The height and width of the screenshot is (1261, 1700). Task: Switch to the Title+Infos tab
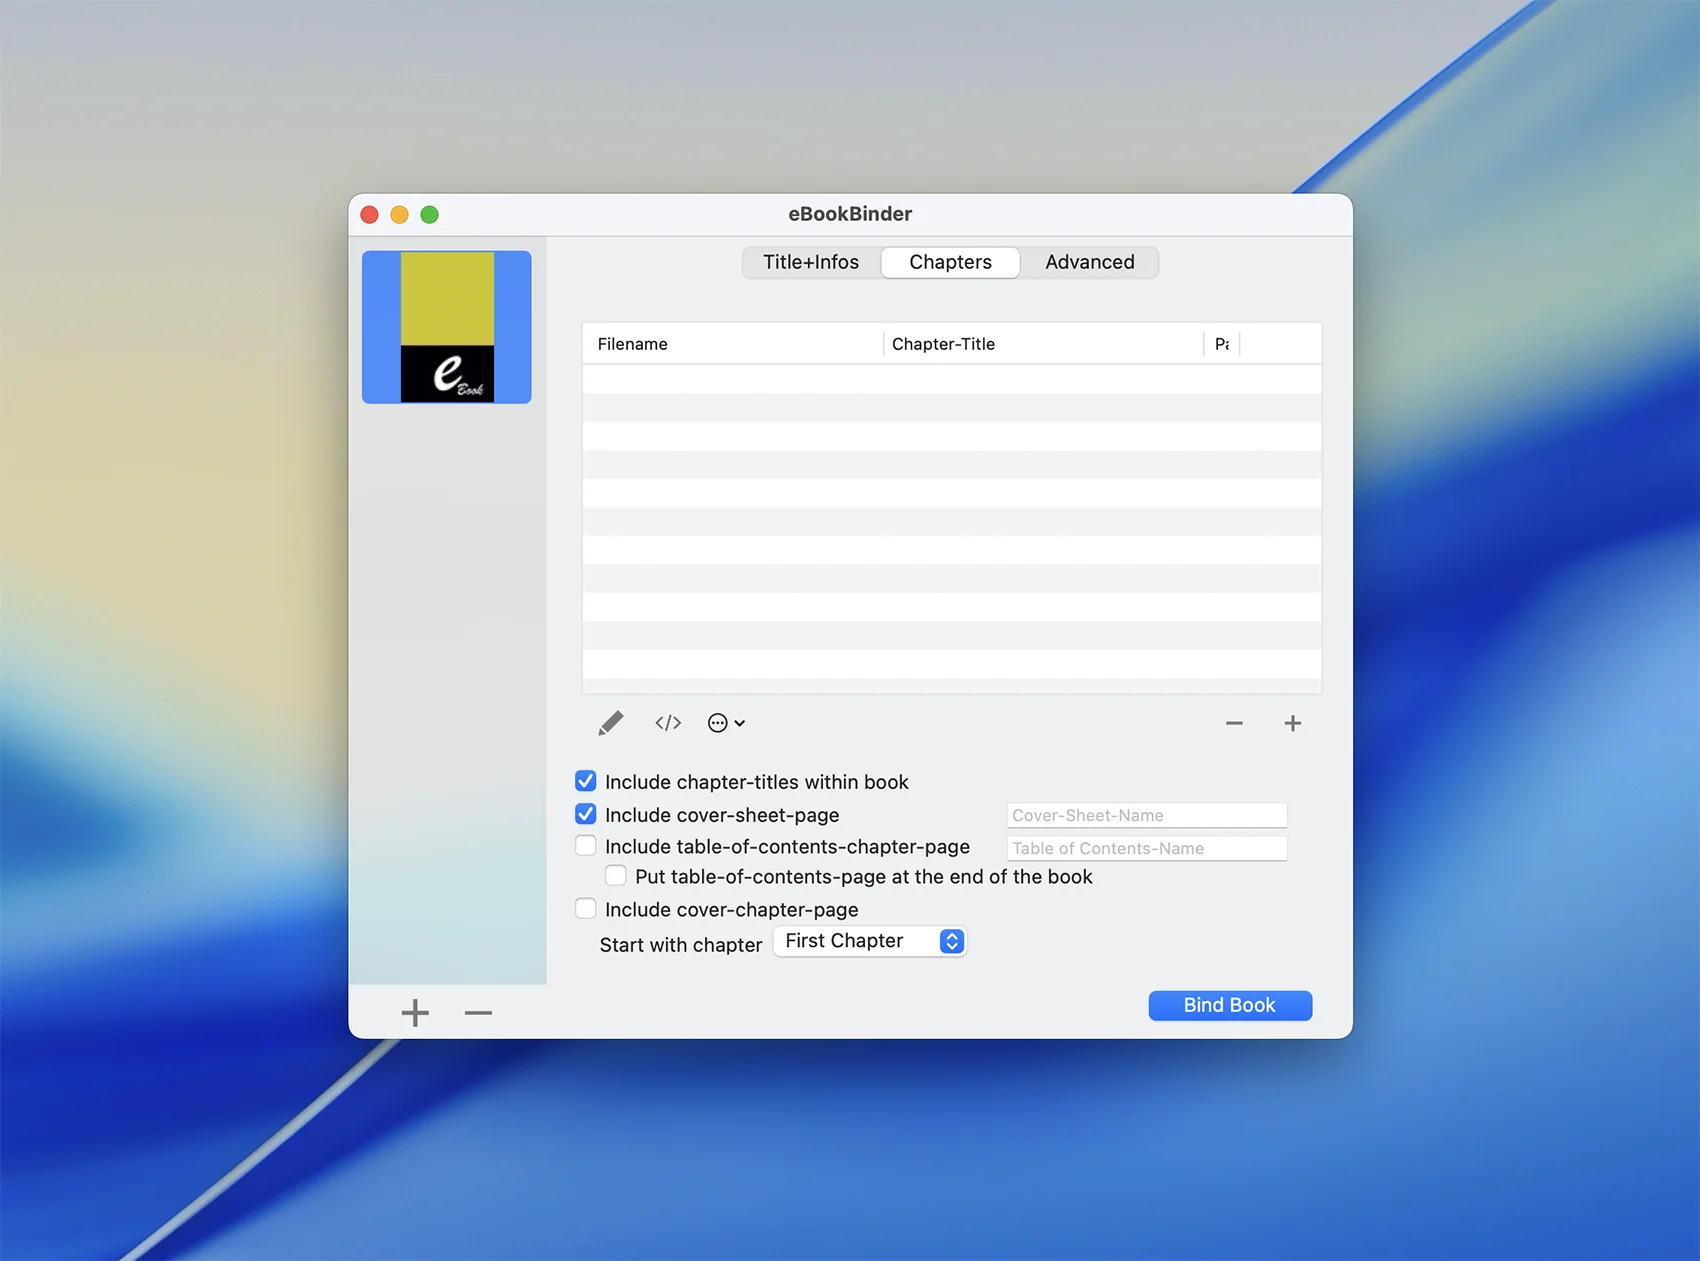(810, 262)
